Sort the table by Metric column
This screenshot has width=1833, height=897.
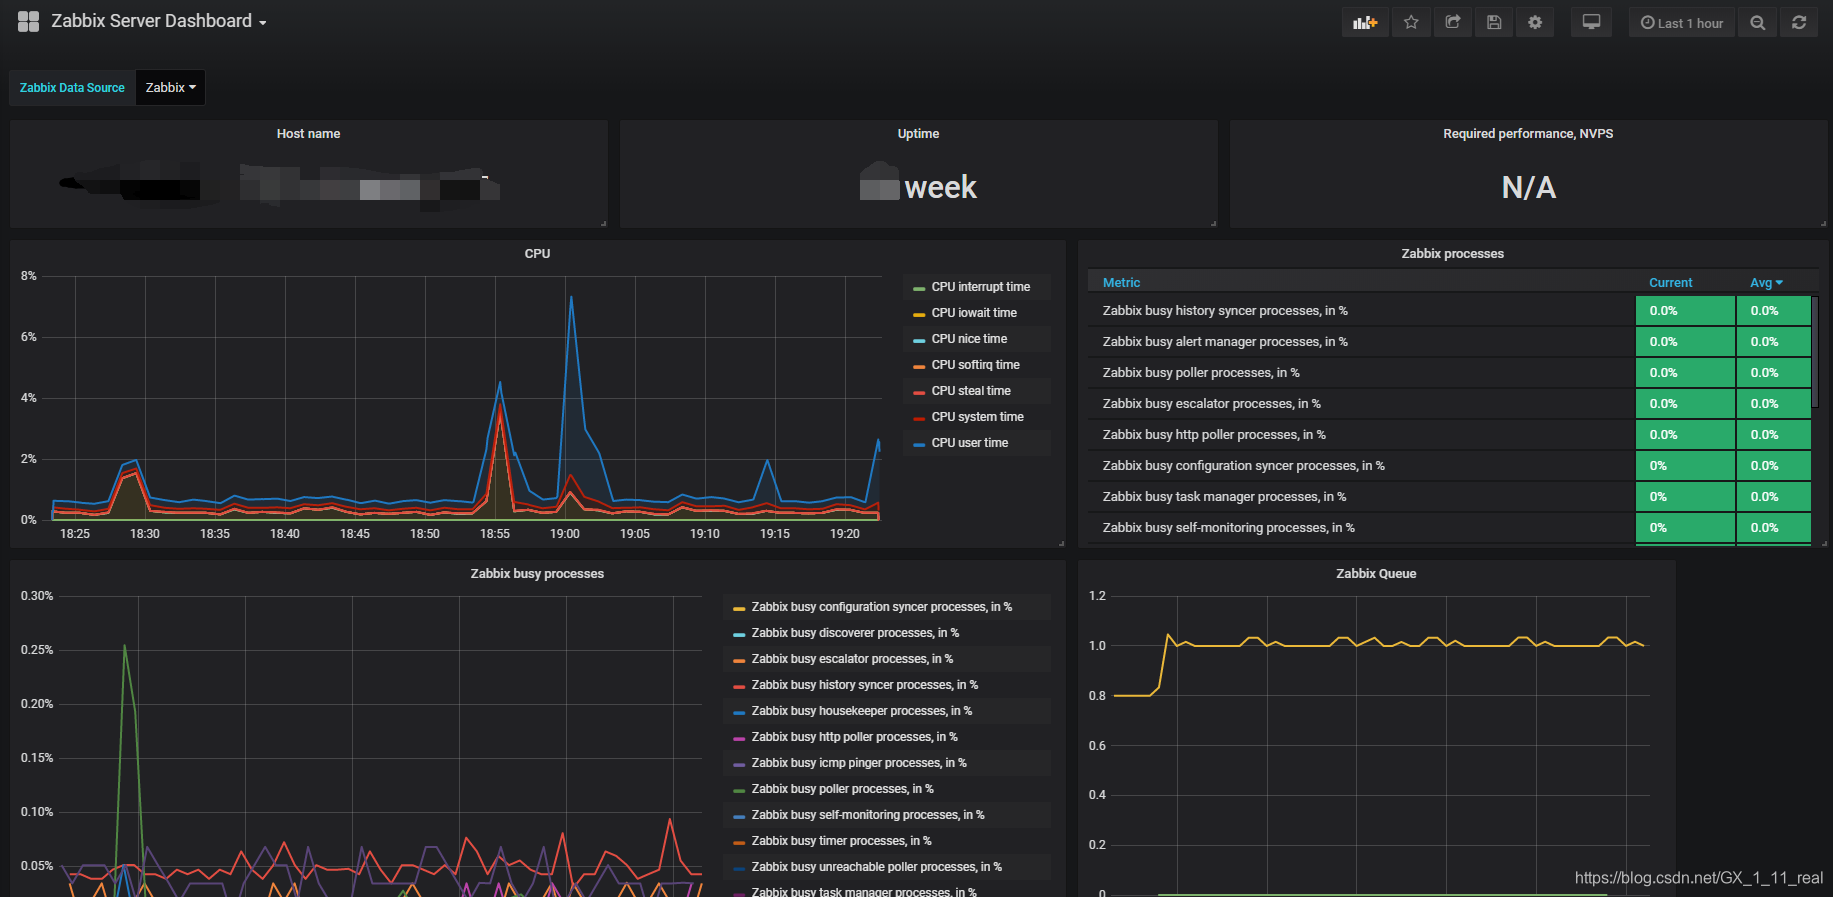(x=1121, y=283)
